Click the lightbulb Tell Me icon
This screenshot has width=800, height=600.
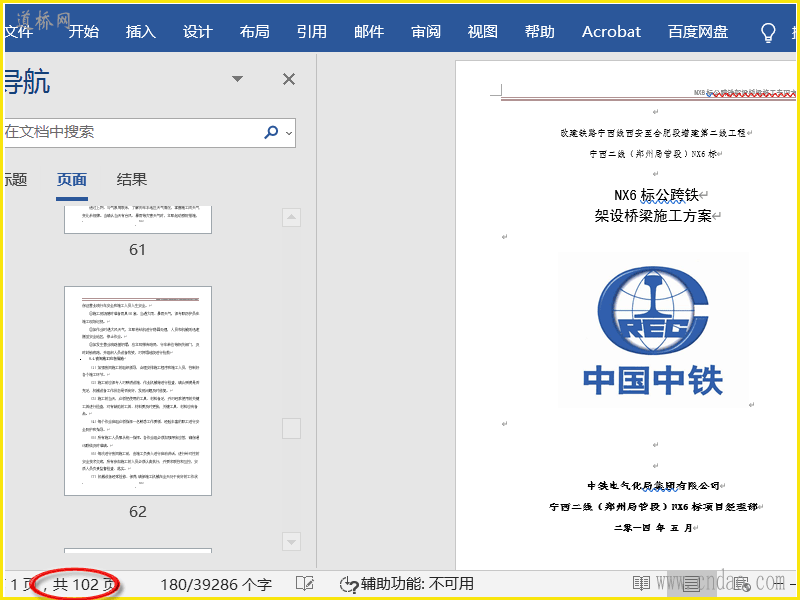pos(768,32)
